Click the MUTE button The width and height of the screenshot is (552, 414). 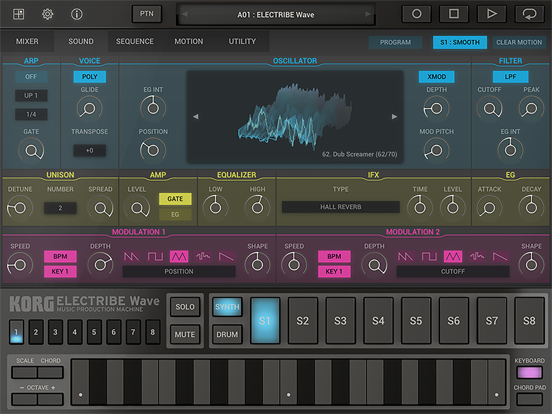point(185,334)
